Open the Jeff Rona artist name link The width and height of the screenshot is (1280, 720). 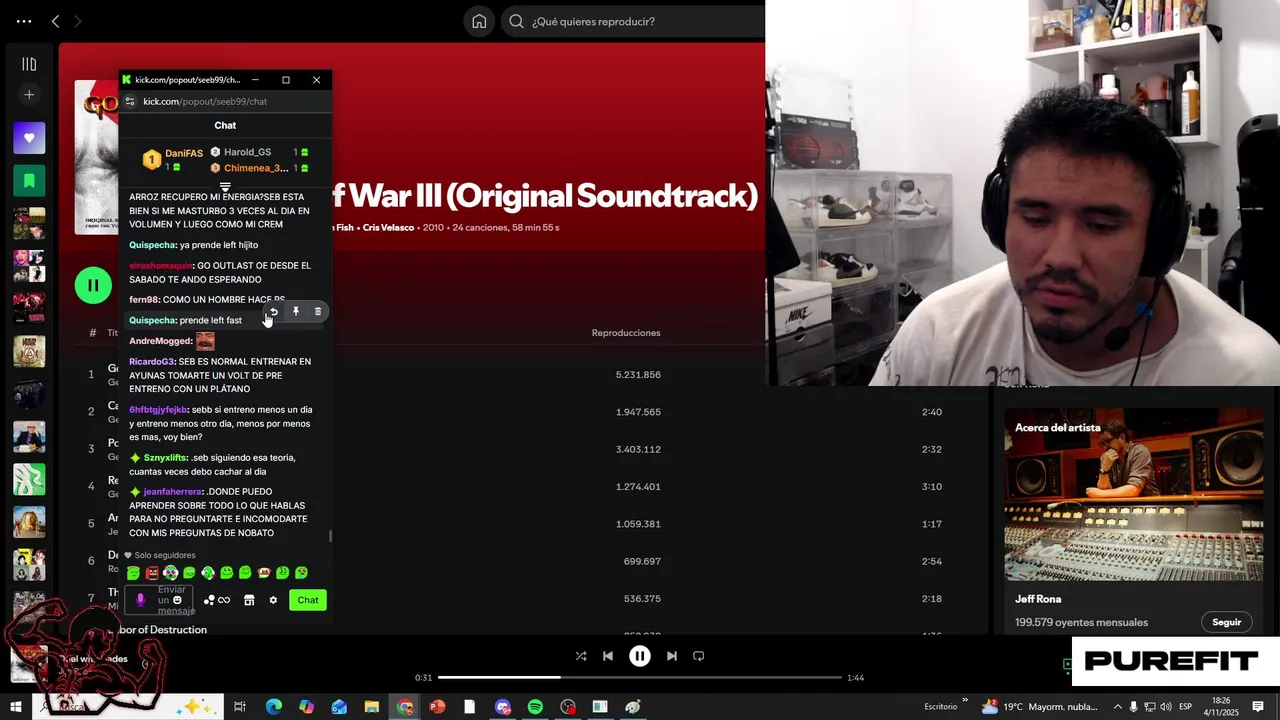pyautogui.click(x=1038, y=599)
